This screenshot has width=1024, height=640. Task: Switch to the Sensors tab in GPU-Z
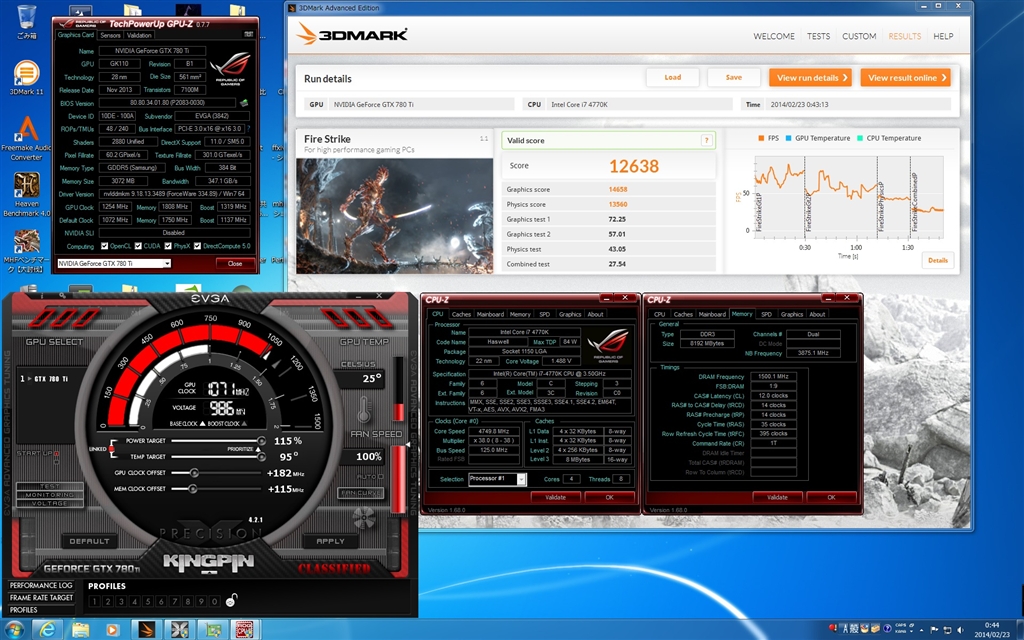[x=110, y=35]
